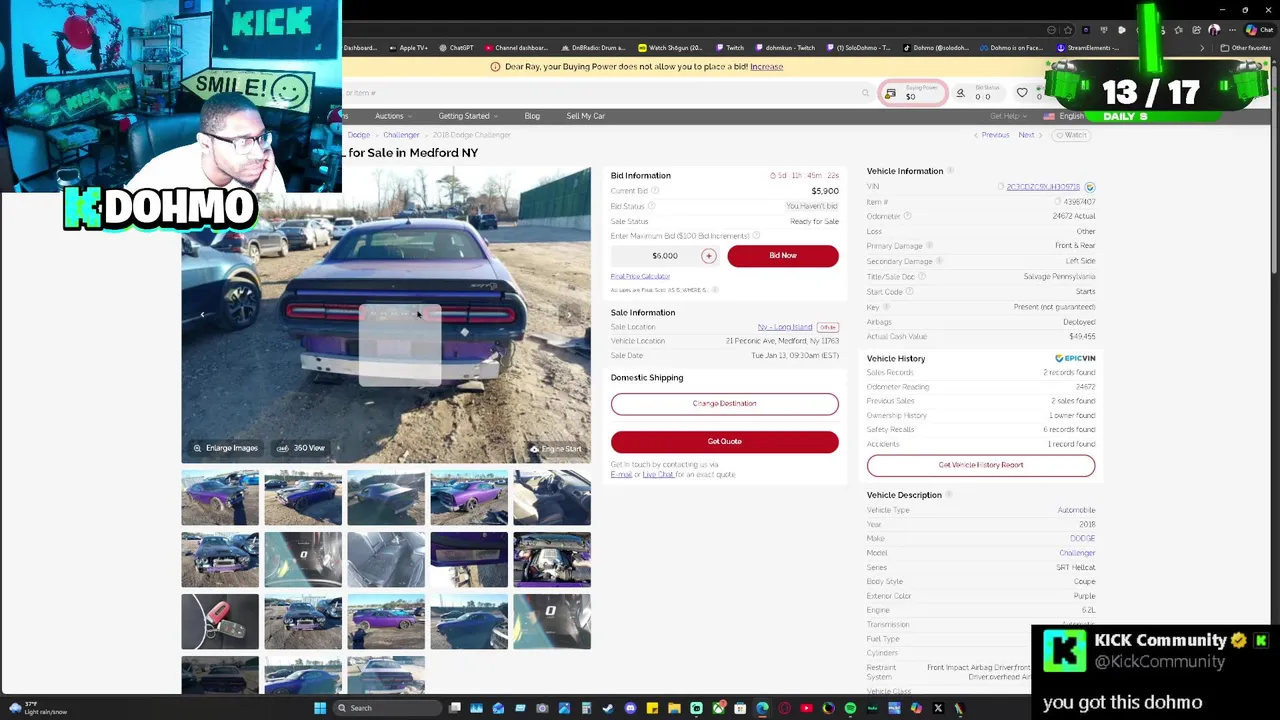Copy the VIN using the copy icon
Screen dimensions: 1280x720
[1000, 187]
